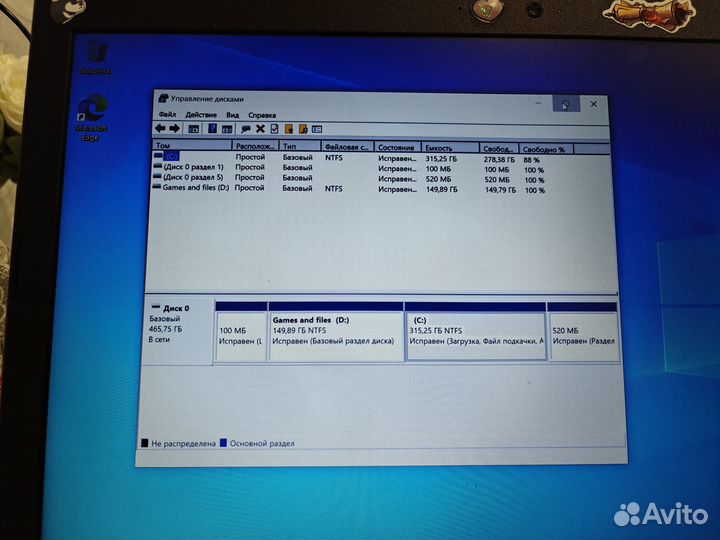This screenshot has width=720, height=540.
Task: Sort by the Свобод... column header
Action: pos(499,149)
